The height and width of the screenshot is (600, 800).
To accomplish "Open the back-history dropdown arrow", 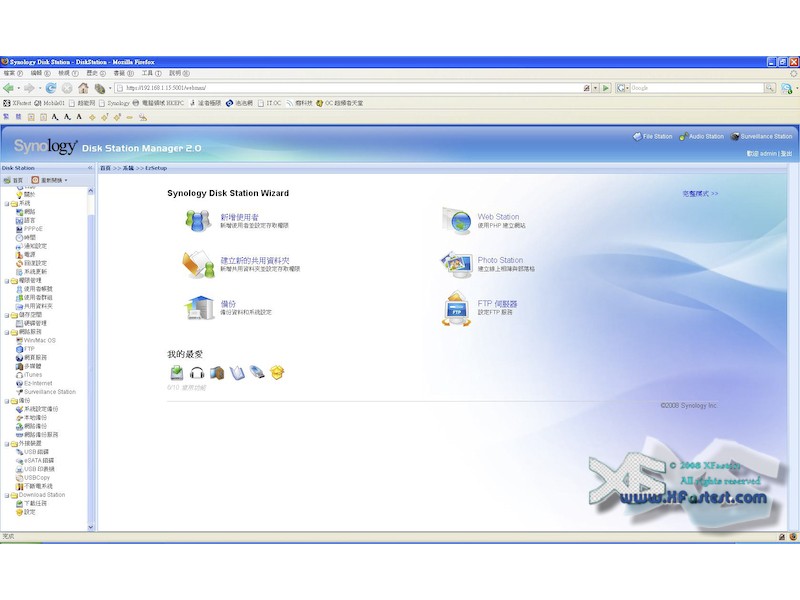I will 18,88.
